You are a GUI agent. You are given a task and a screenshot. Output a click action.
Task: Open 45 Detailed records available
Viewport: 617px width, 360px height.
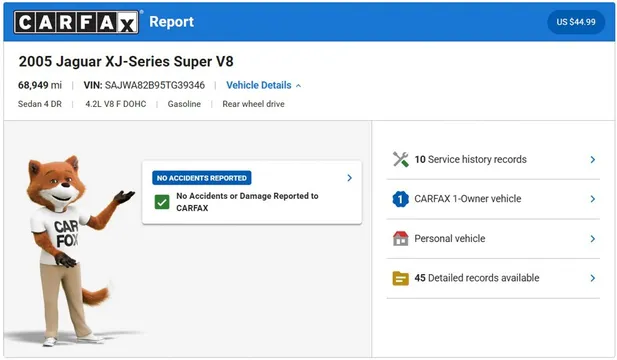point(493,278)
